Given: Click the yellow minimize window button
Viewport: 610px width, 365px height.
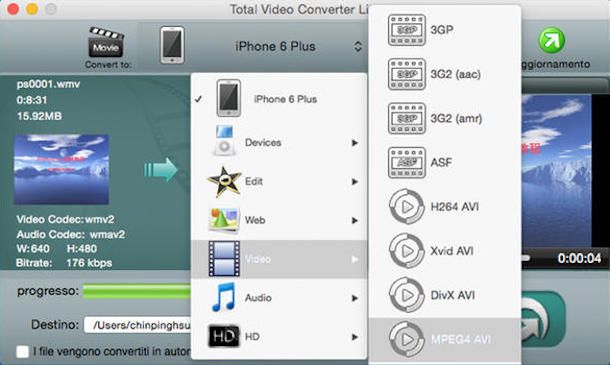Looking at the screenshot, I should pos(32,9).
